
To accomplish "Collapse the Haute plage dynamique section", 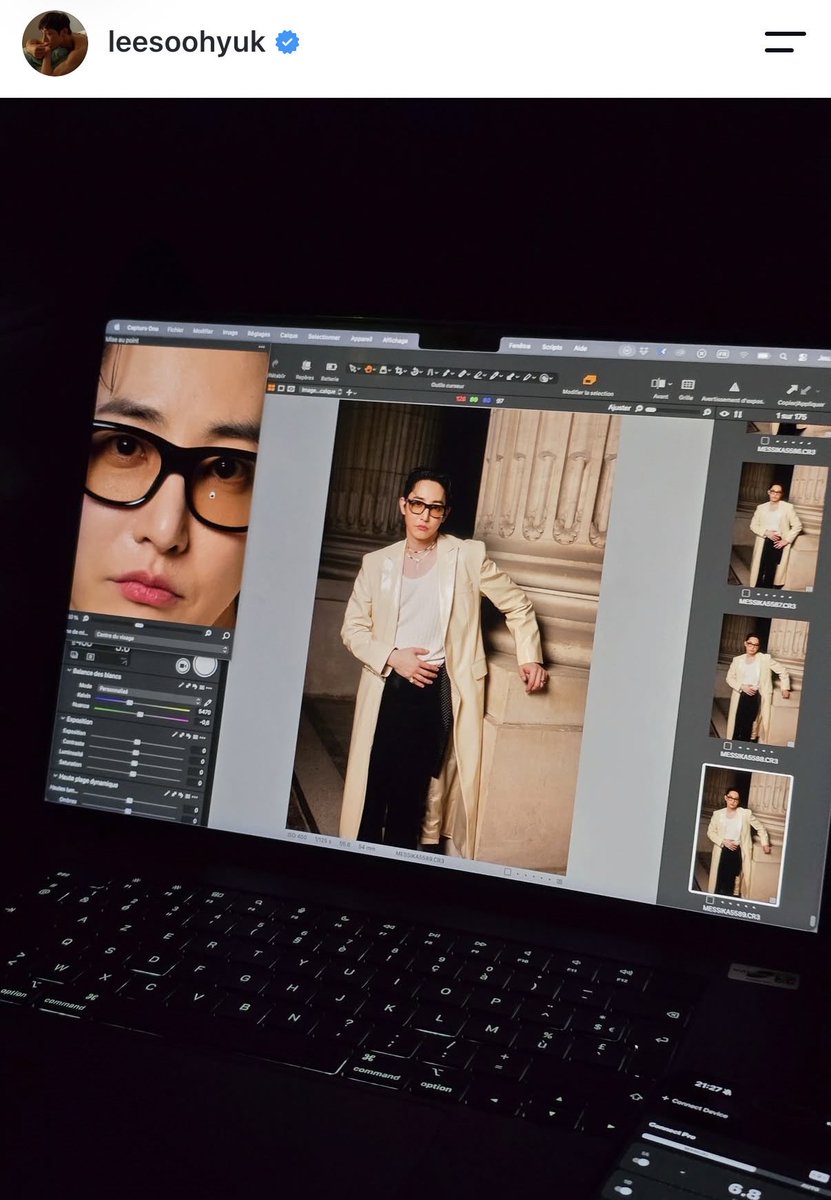I will [56, 776].
